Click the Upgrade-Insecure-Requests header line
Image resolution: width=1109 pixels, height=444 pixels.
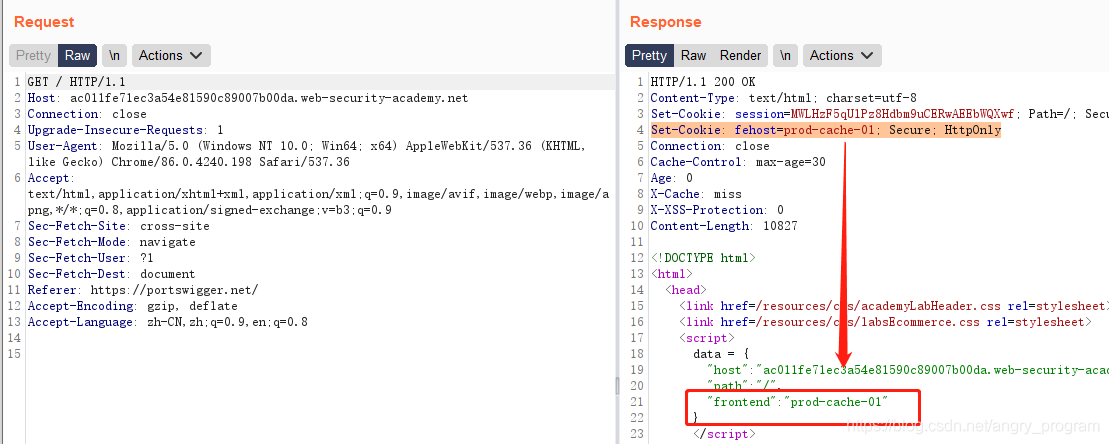click(125, 130)
